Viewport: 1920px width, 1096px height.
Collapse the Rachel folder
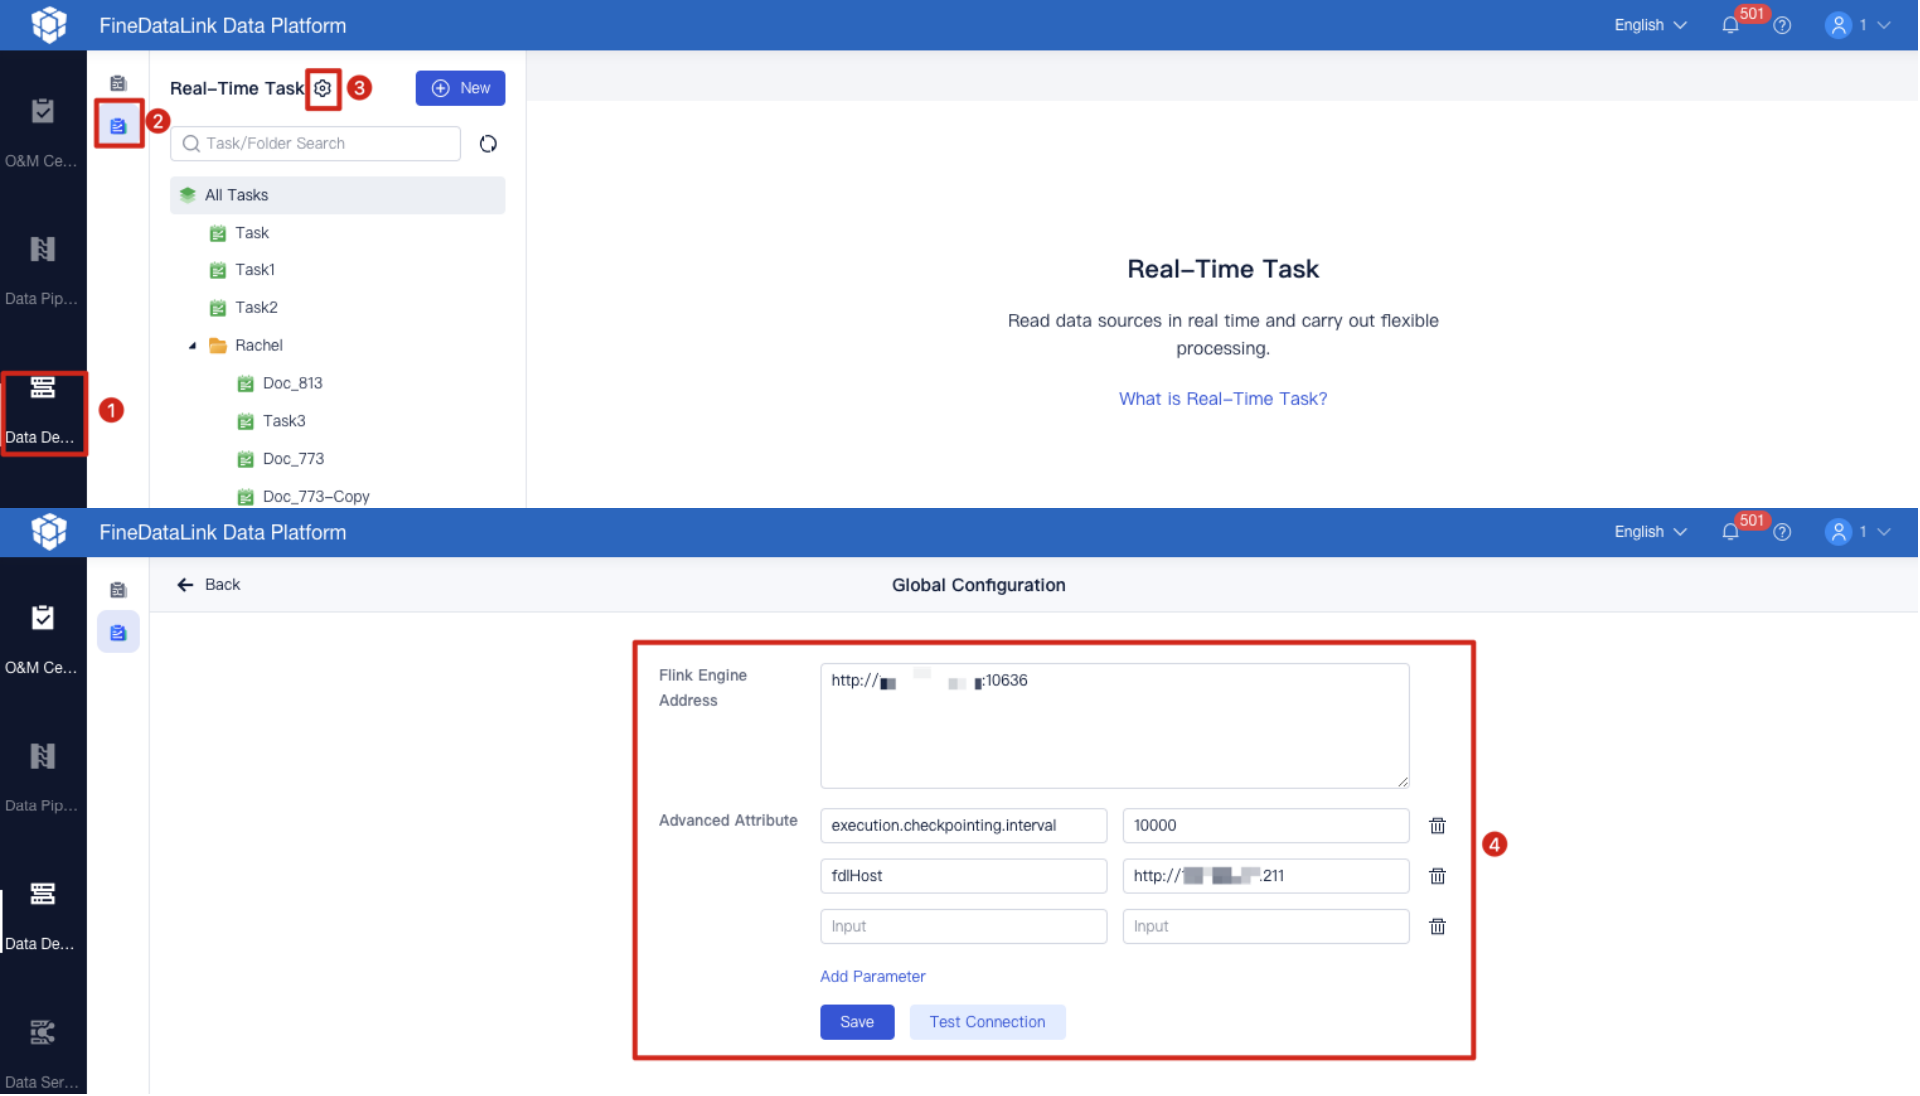[x=193, y=346]
